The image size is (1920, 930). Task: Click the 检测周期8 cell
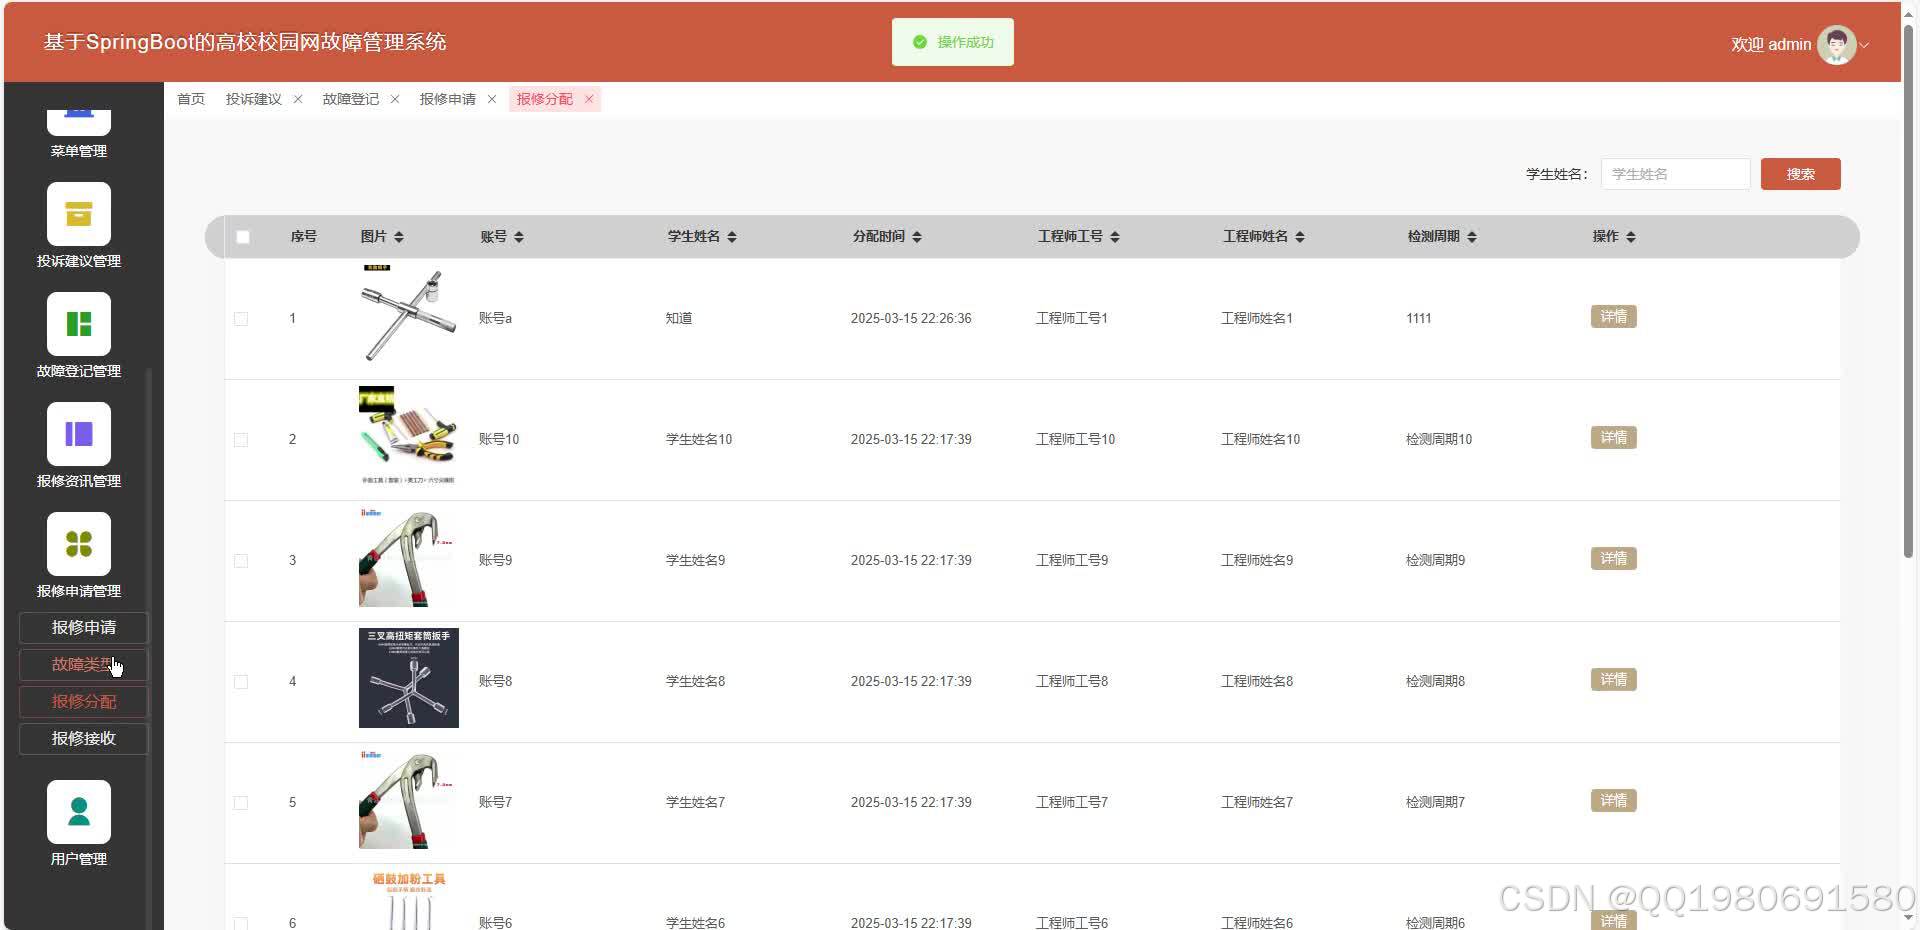1435,682
